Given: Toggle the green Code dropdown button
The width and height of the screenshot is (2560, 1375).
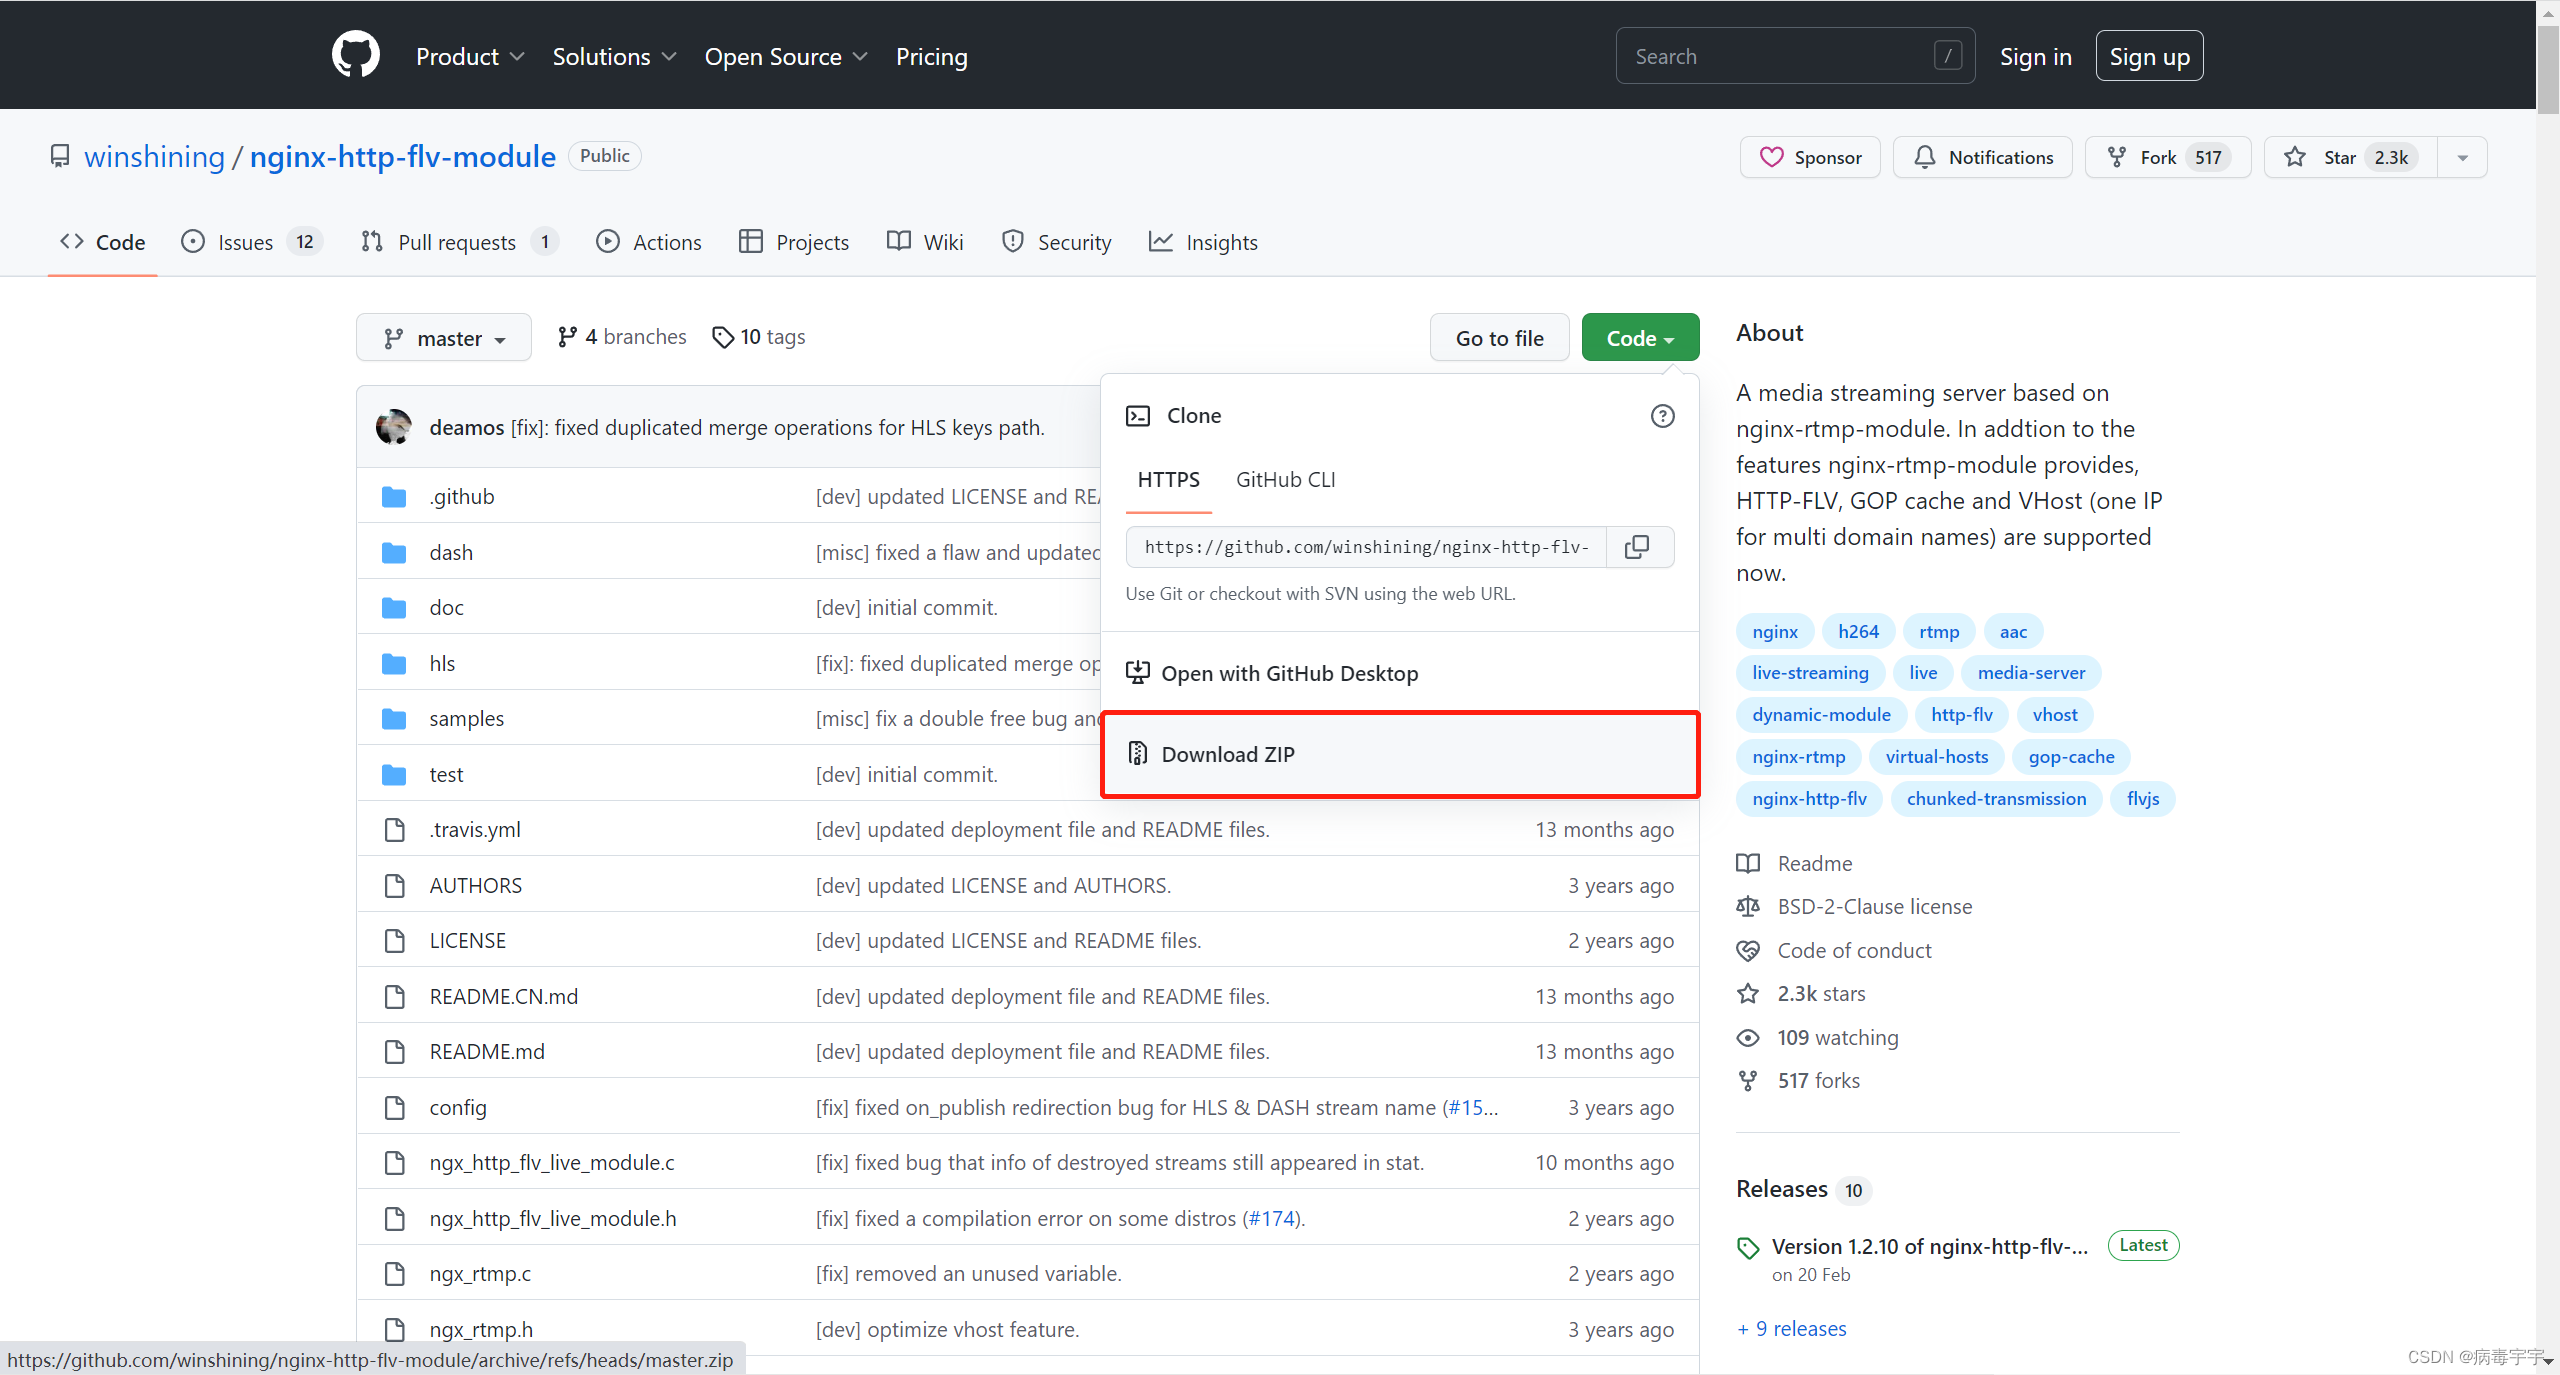Looking at the screenshot, I should click(x=1640, y=338).
